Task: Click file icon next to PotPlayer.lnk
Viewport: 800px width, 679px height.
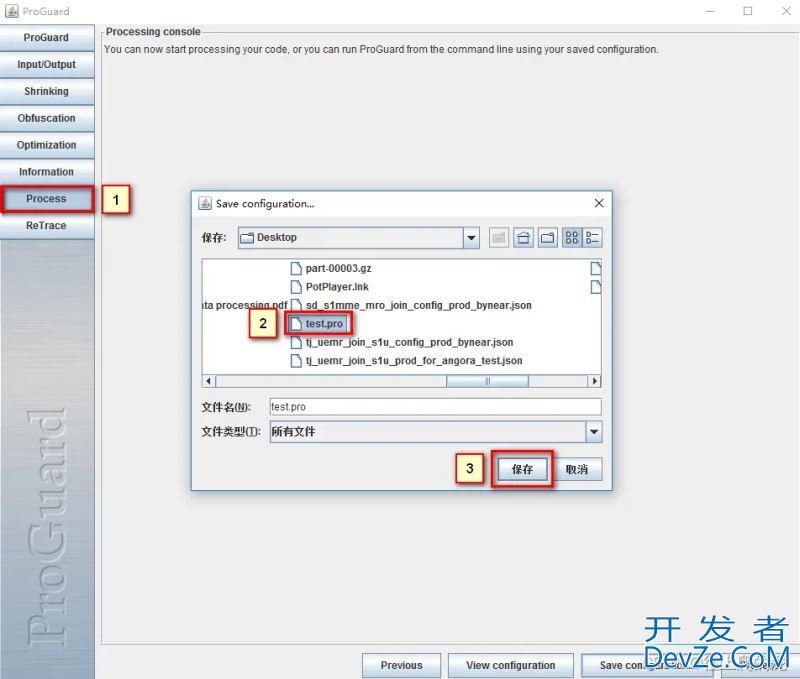Action: (x=296, y=287)
